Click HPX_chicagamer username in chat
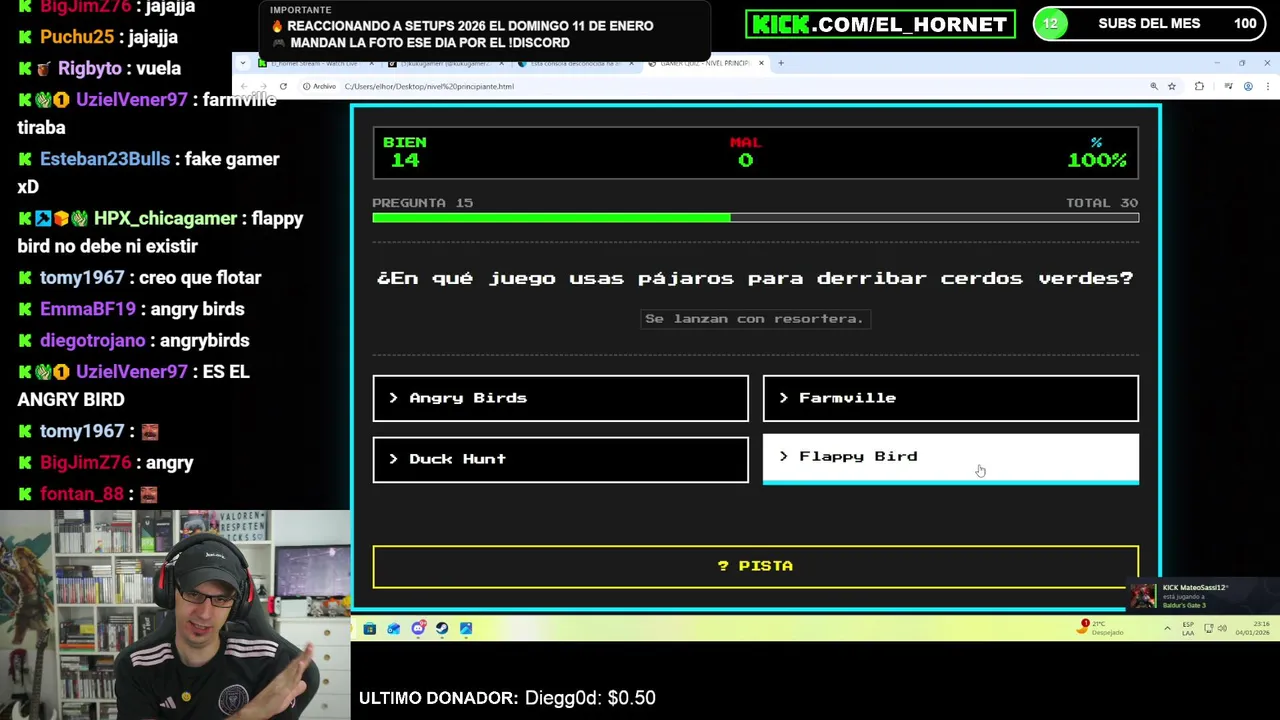This screenshot has width=1280, height=720. tap(165, 218)
